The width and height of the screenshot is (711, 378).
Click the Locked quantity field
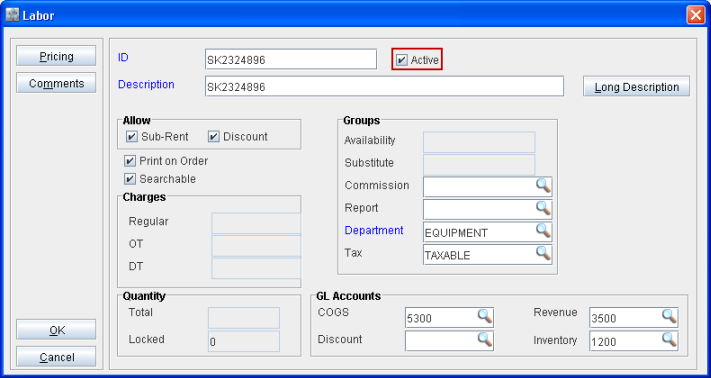tap(244, 341)
